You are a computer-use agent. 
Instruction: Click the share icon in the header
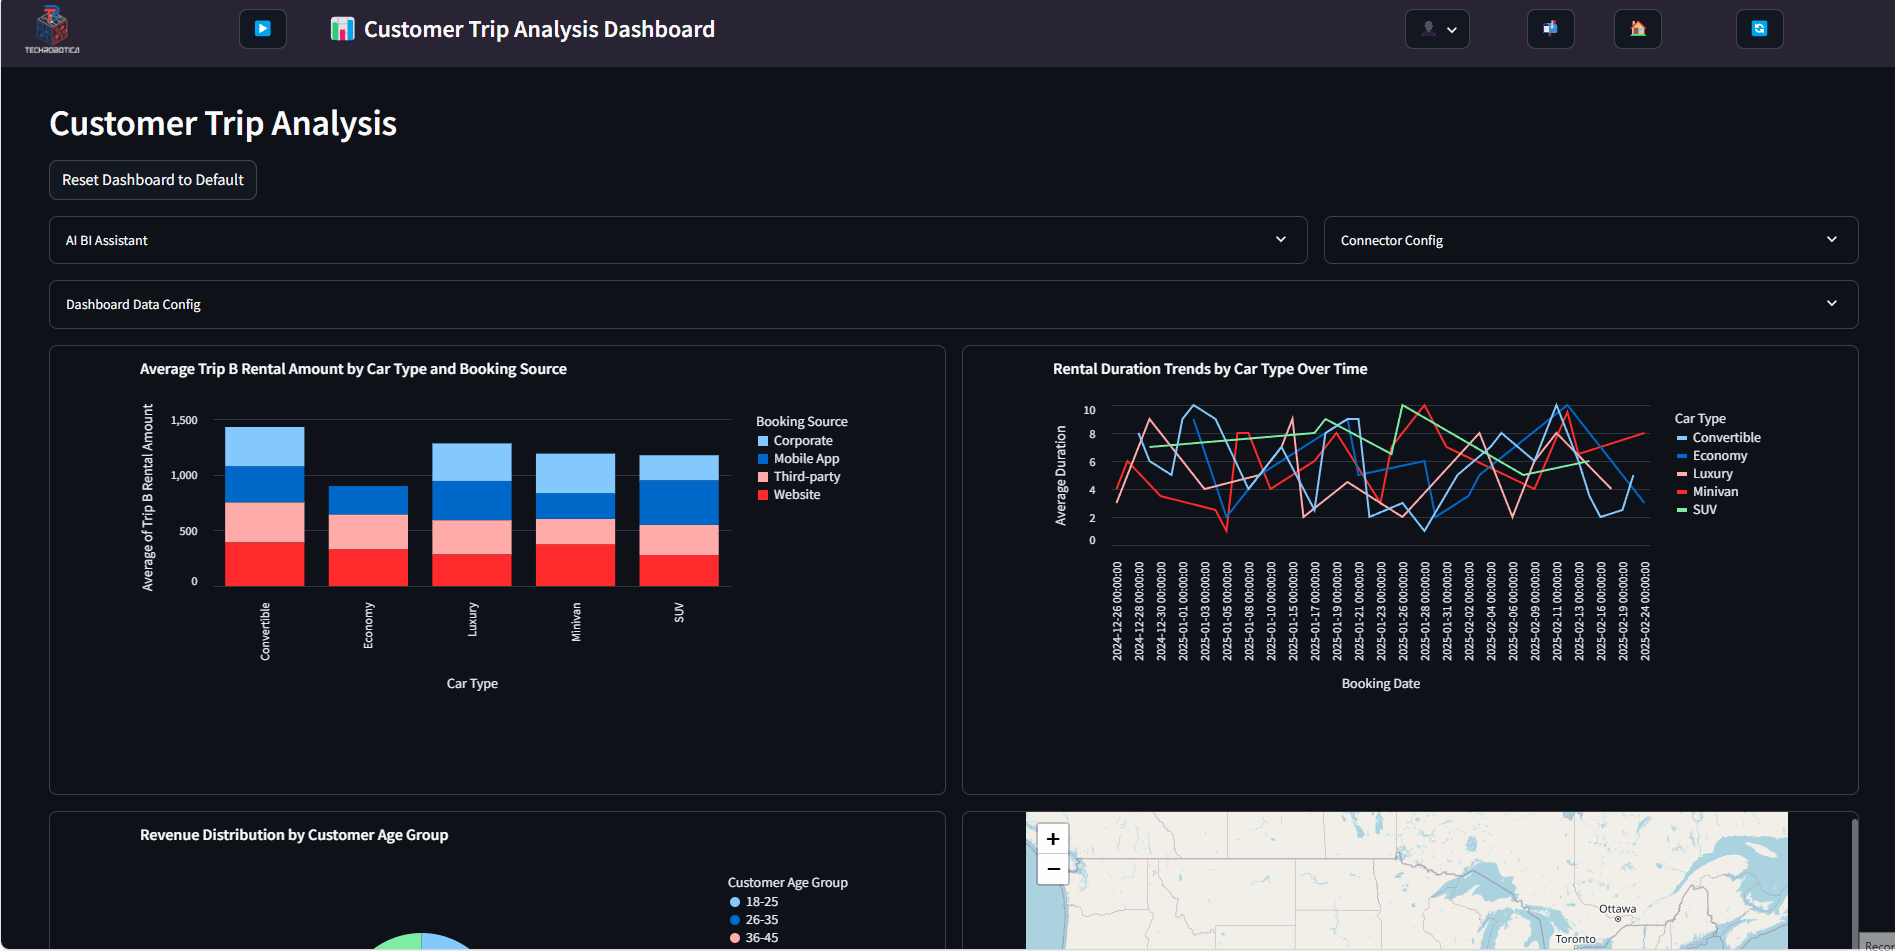pyautogui.click(x=1551, y=29)
